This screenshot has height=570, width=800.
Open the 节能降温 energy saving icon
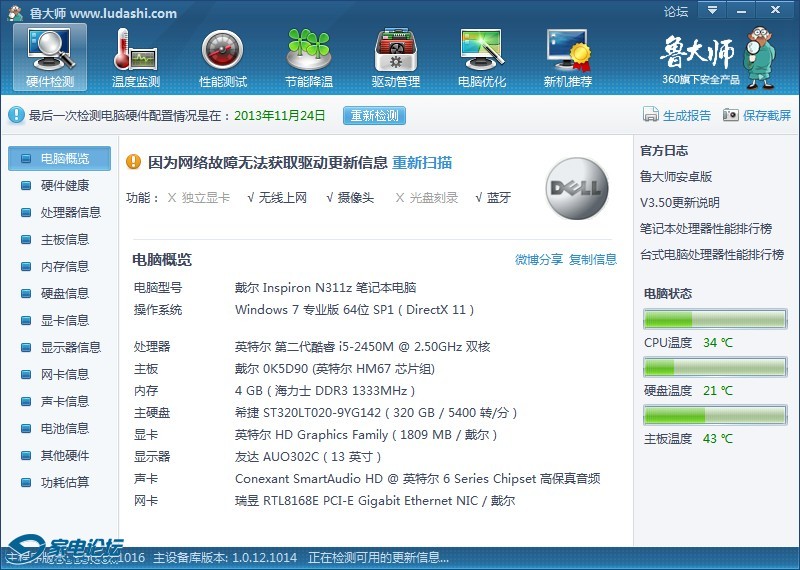click(309, 50)
